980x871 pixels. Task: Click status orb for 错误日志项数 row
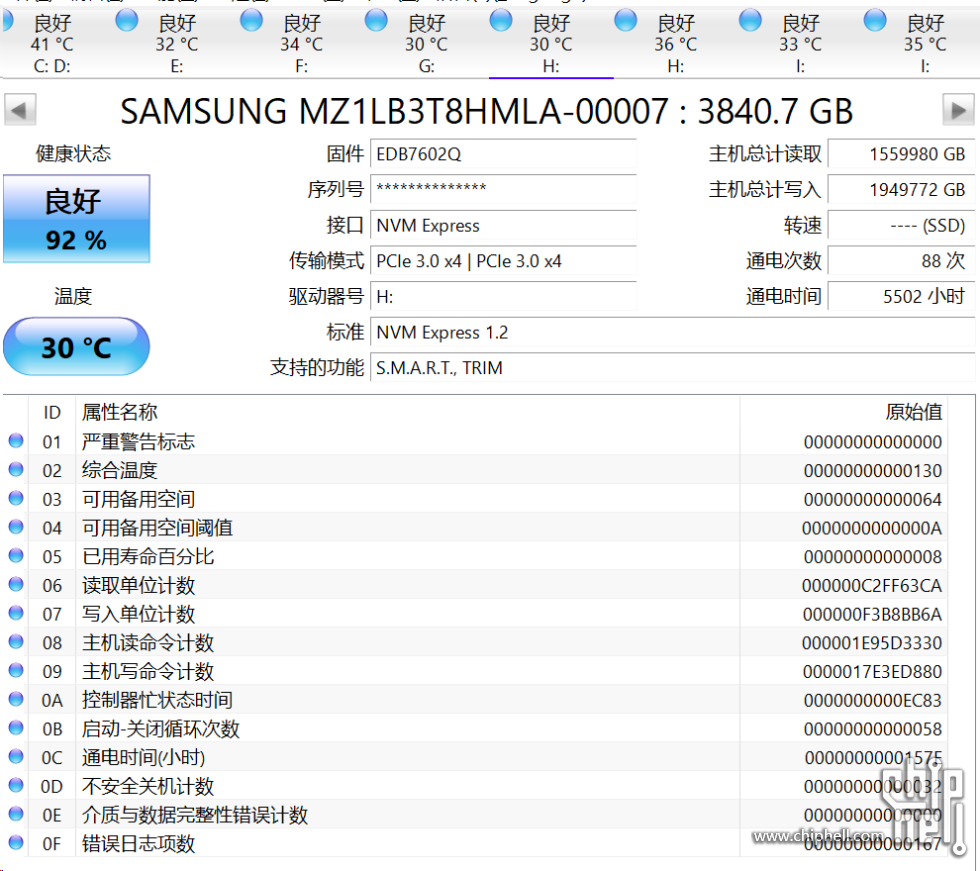click(x=16, y=844)
